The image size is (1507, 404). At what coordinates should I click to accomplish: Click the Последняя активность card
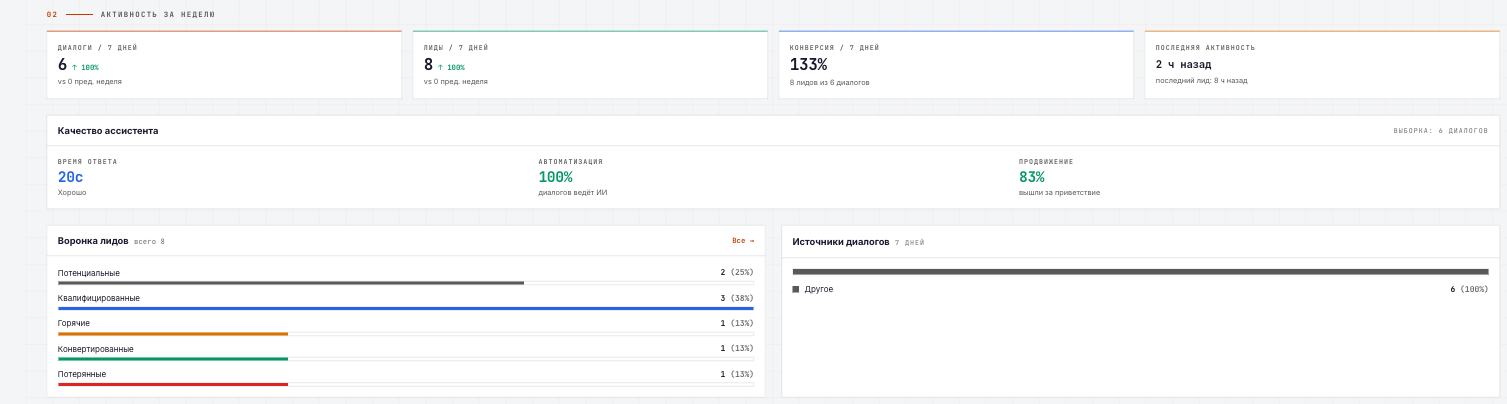click(x=1322, y=65)
